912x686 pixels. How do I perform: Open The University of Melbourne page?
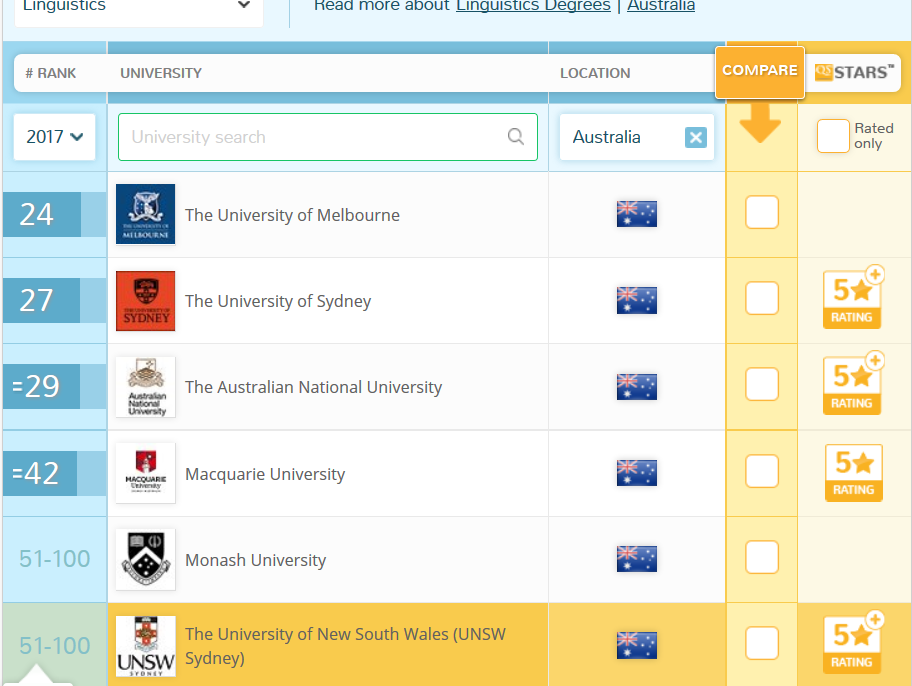[x=292, y=215]
